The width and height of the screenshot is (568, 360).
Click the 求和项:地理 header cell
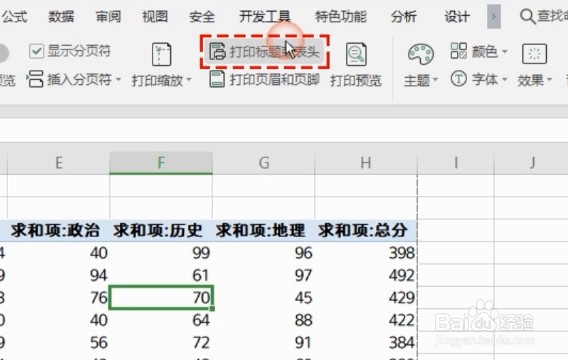(264, 230)
